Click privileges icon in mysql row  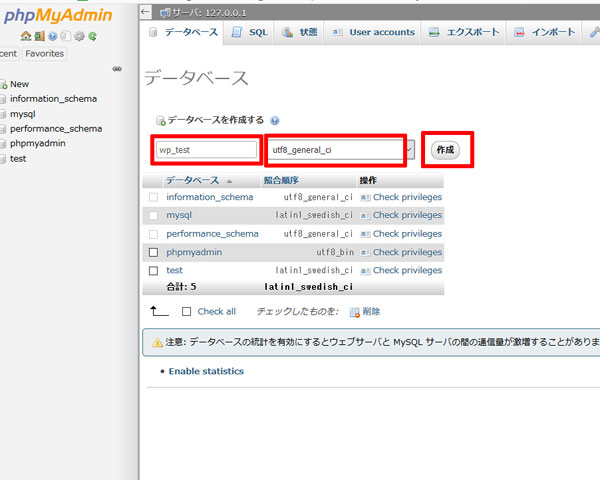[x=365, y=216]
